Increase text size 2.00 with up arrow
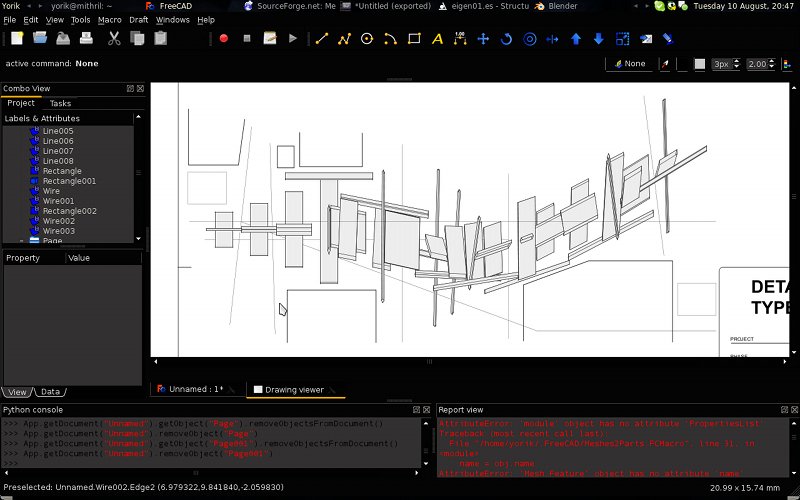 pos(771,61)
